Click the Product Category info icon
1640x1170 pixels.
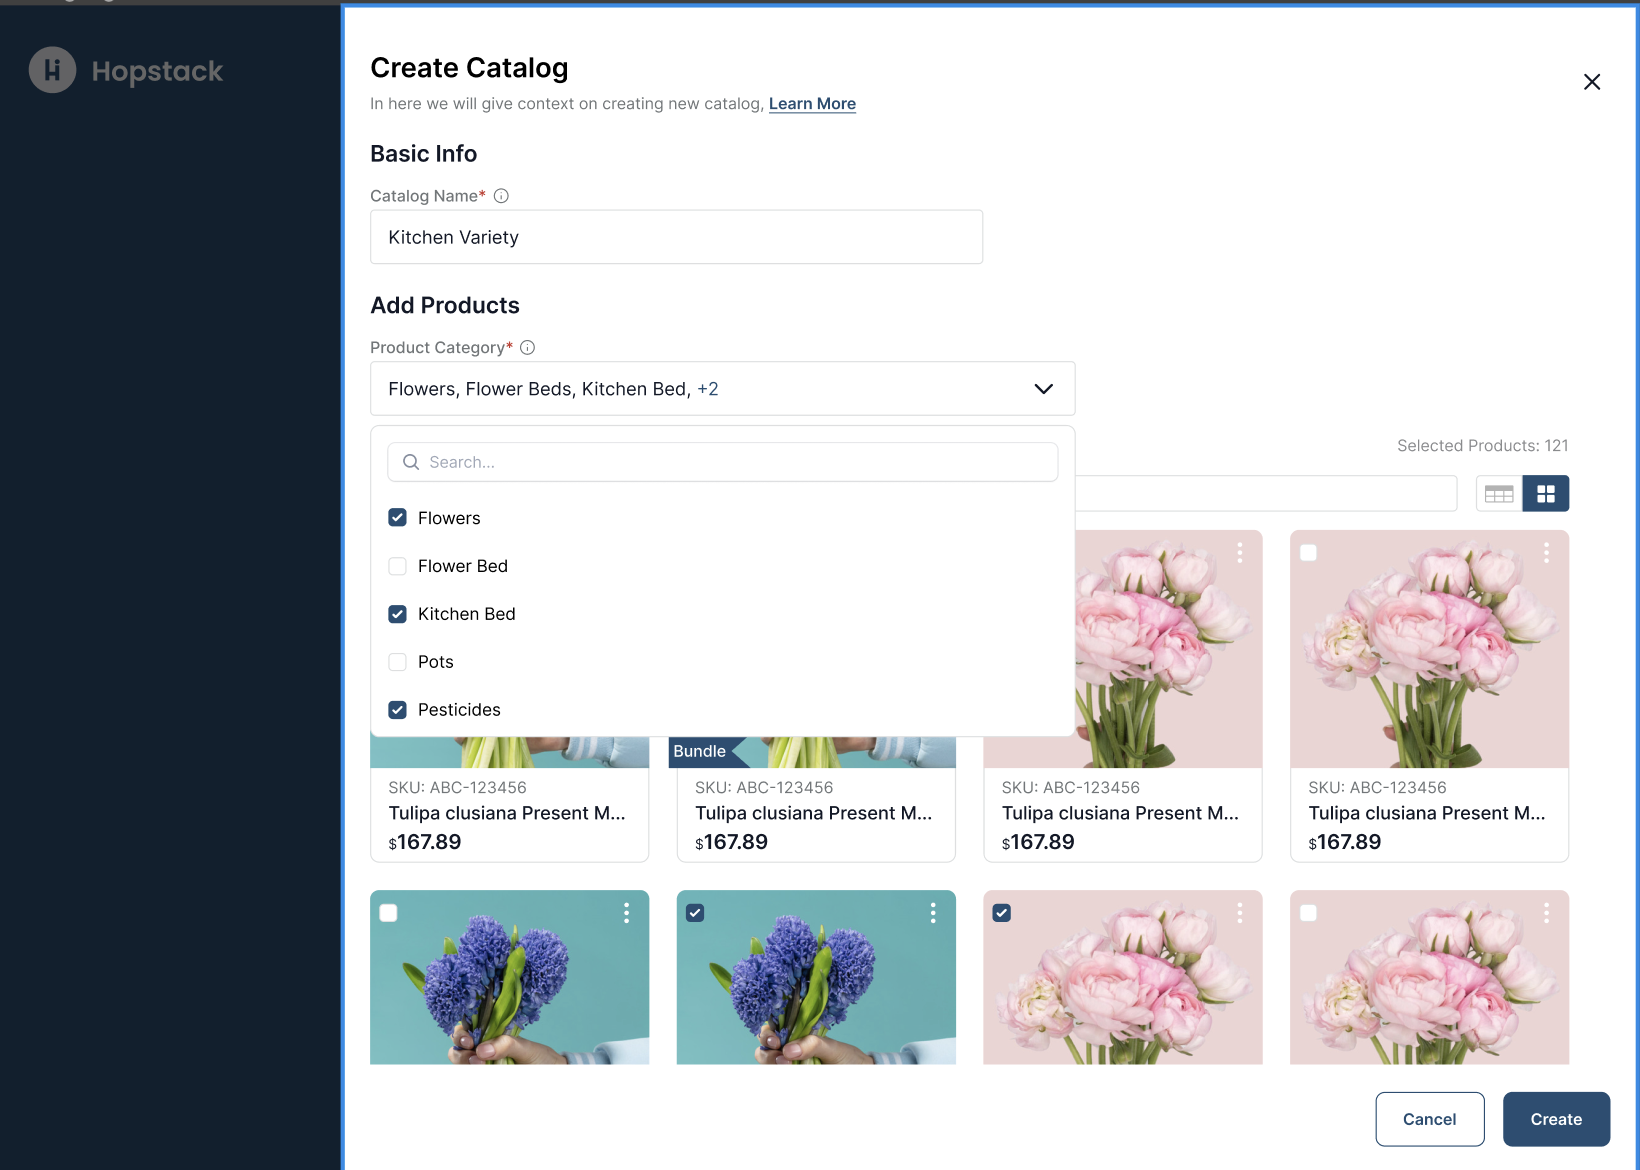[528, 348]
